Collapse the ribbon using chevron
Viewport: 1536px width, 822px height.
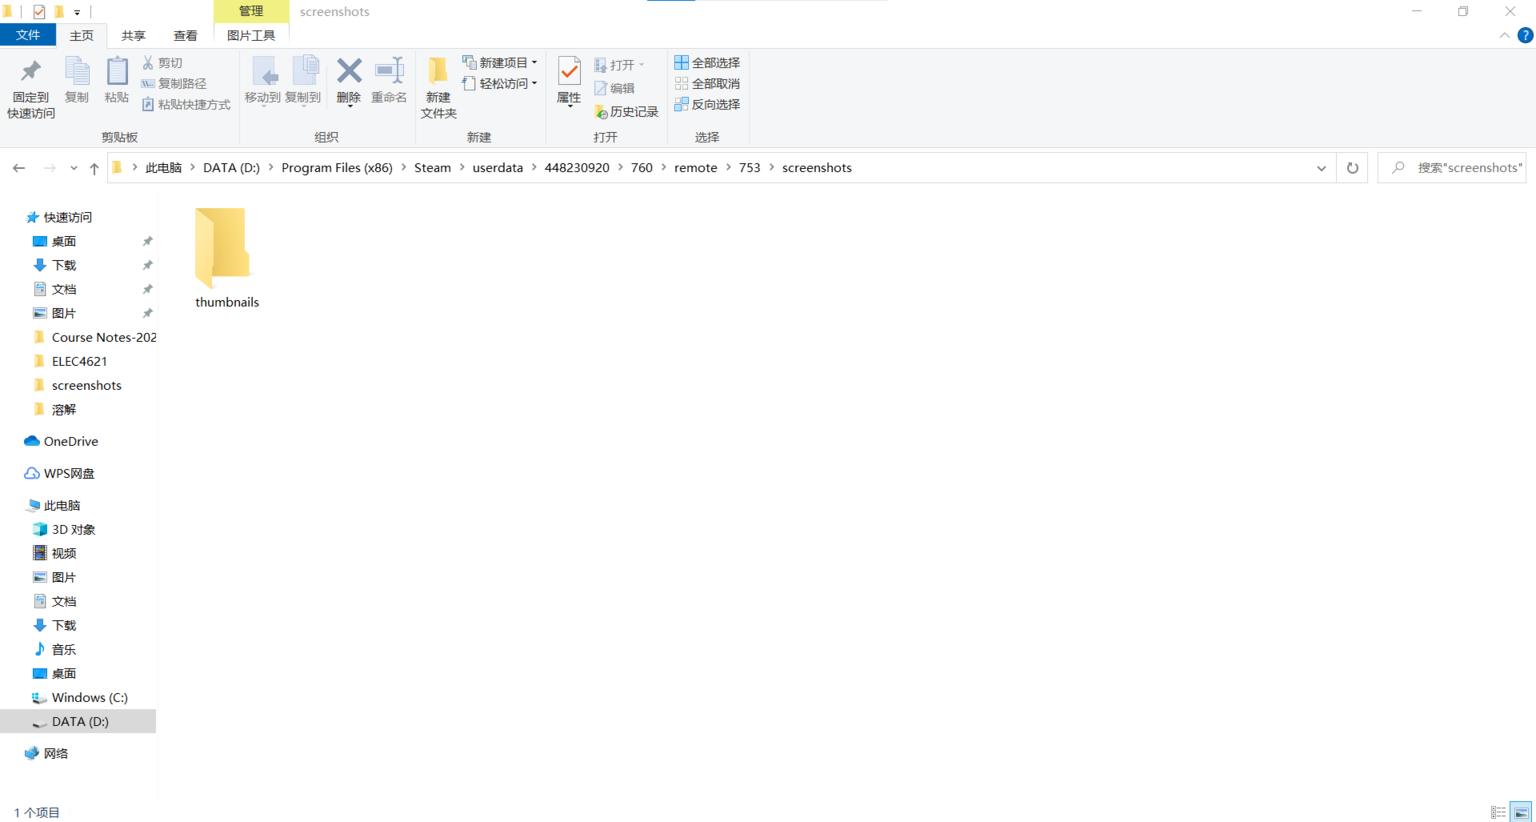[1504, 35]
